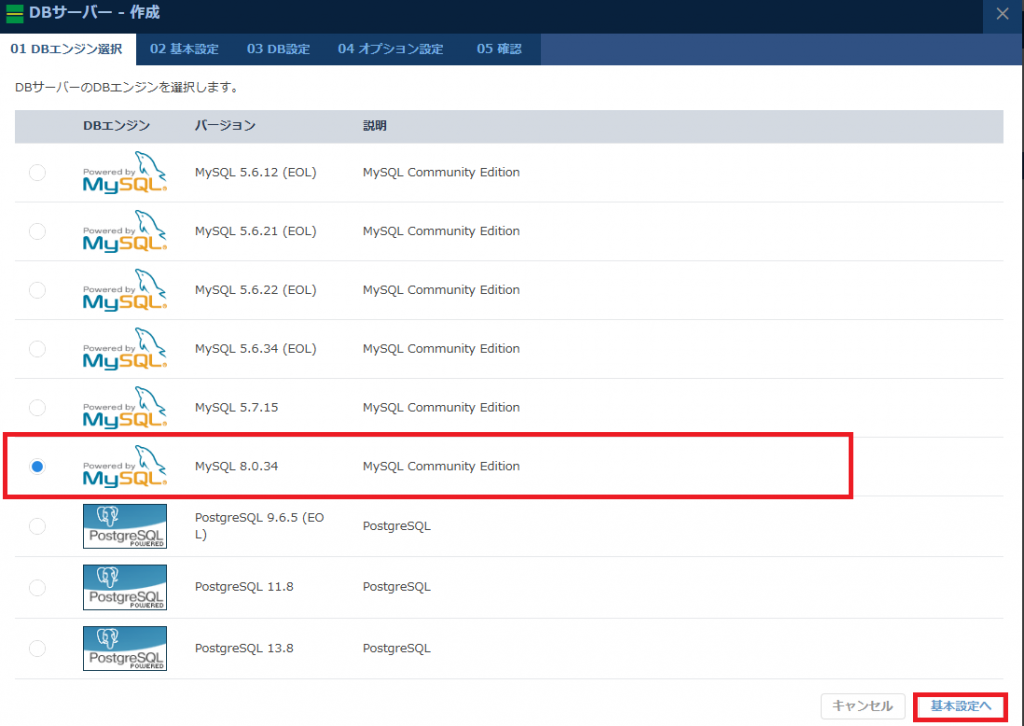Screen dimensions: 1024x726
Task: Open the 01 DBエンジン選択 tab
Action: [x=67, y=49]
